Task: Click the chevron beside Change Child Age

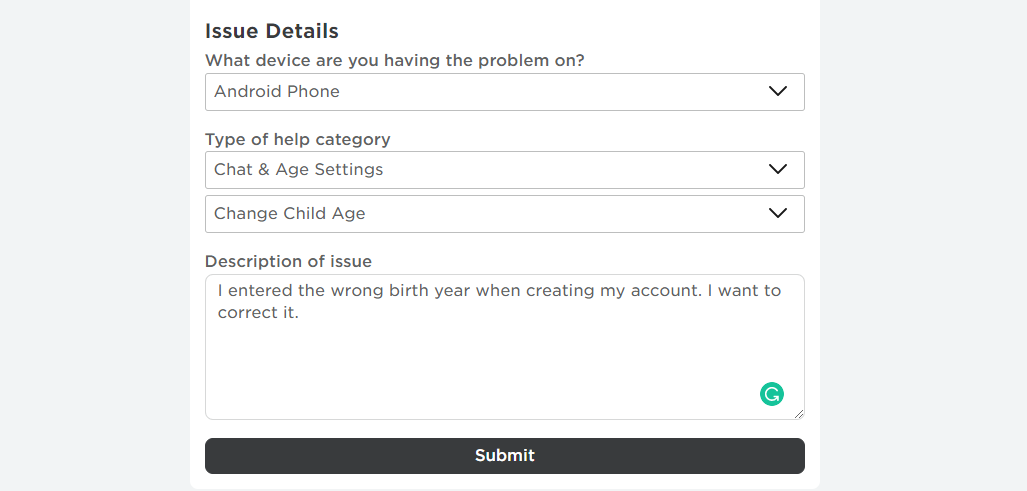Action: coord(778,213)
